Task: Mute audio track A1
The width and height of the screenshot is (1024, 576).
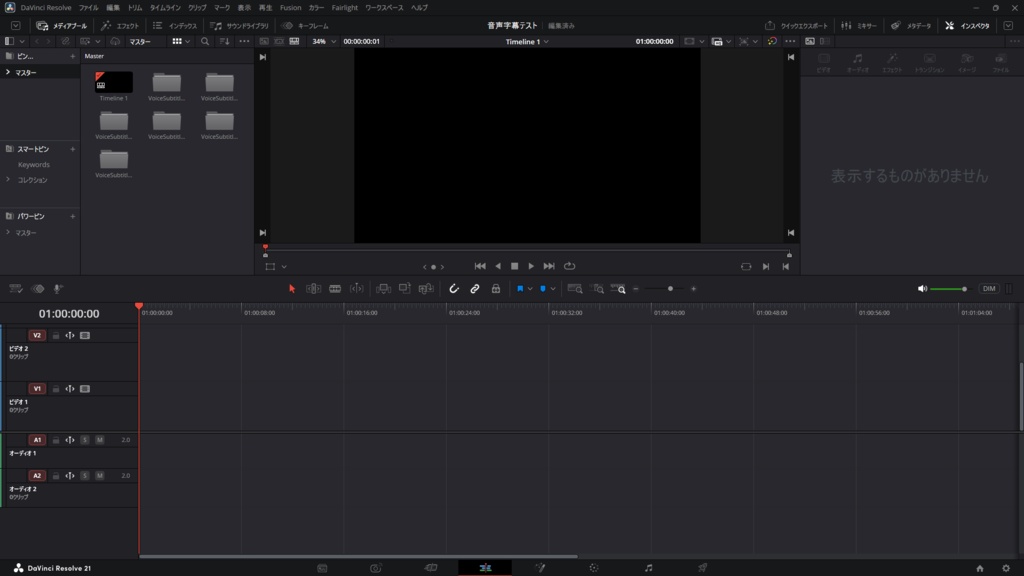Action: coord(100,440)
